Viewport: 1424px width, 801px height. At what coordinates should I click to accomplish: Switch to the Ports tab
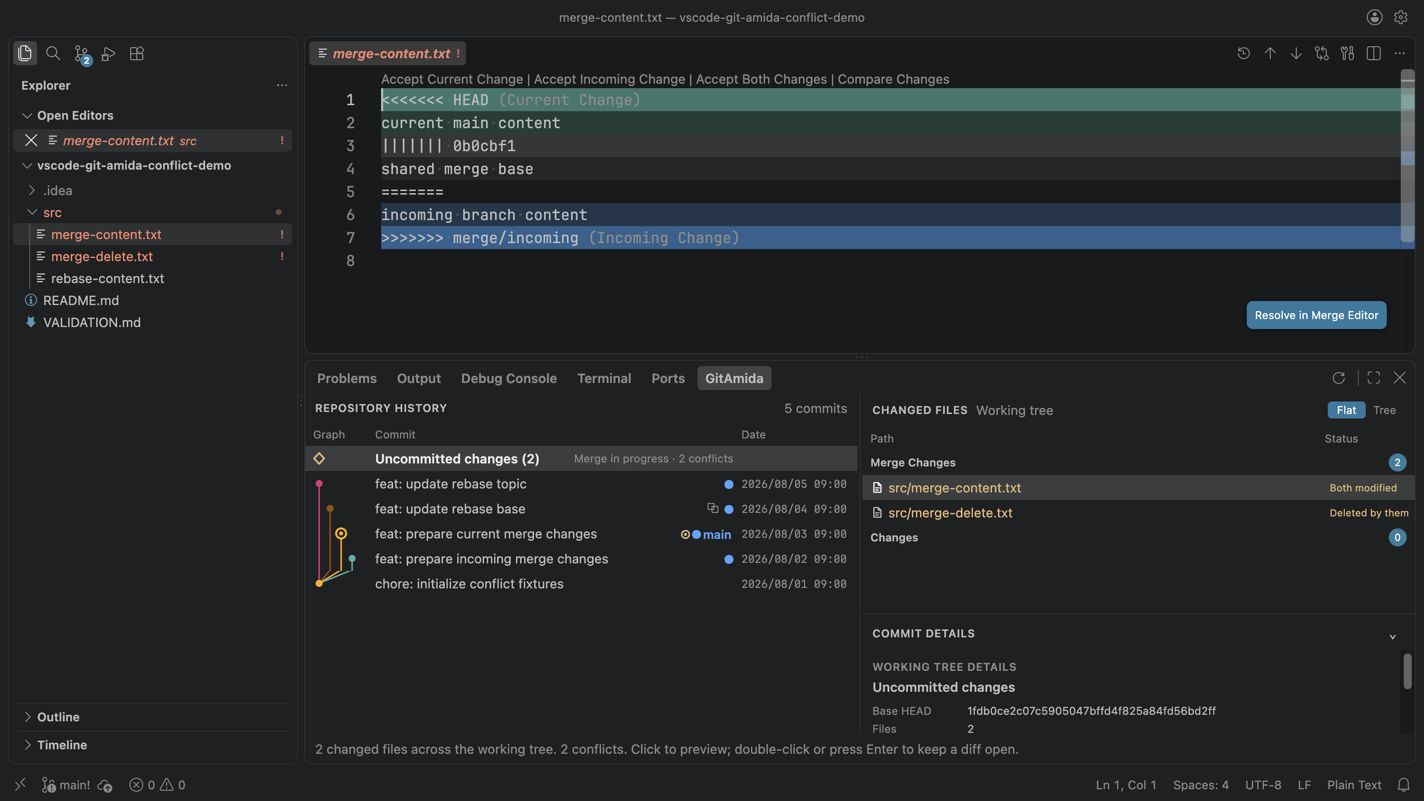point(668,378)
